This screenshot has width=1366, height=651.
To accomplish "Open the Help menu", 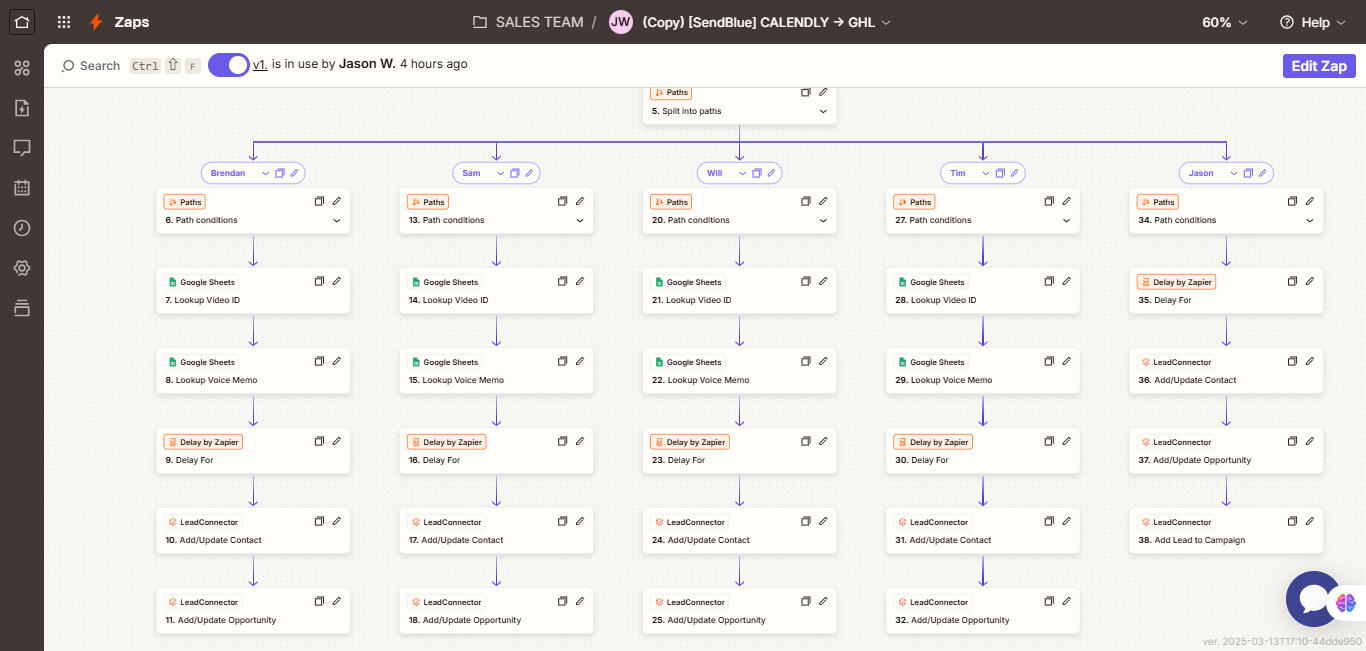I will click(x=1306, y=22).
